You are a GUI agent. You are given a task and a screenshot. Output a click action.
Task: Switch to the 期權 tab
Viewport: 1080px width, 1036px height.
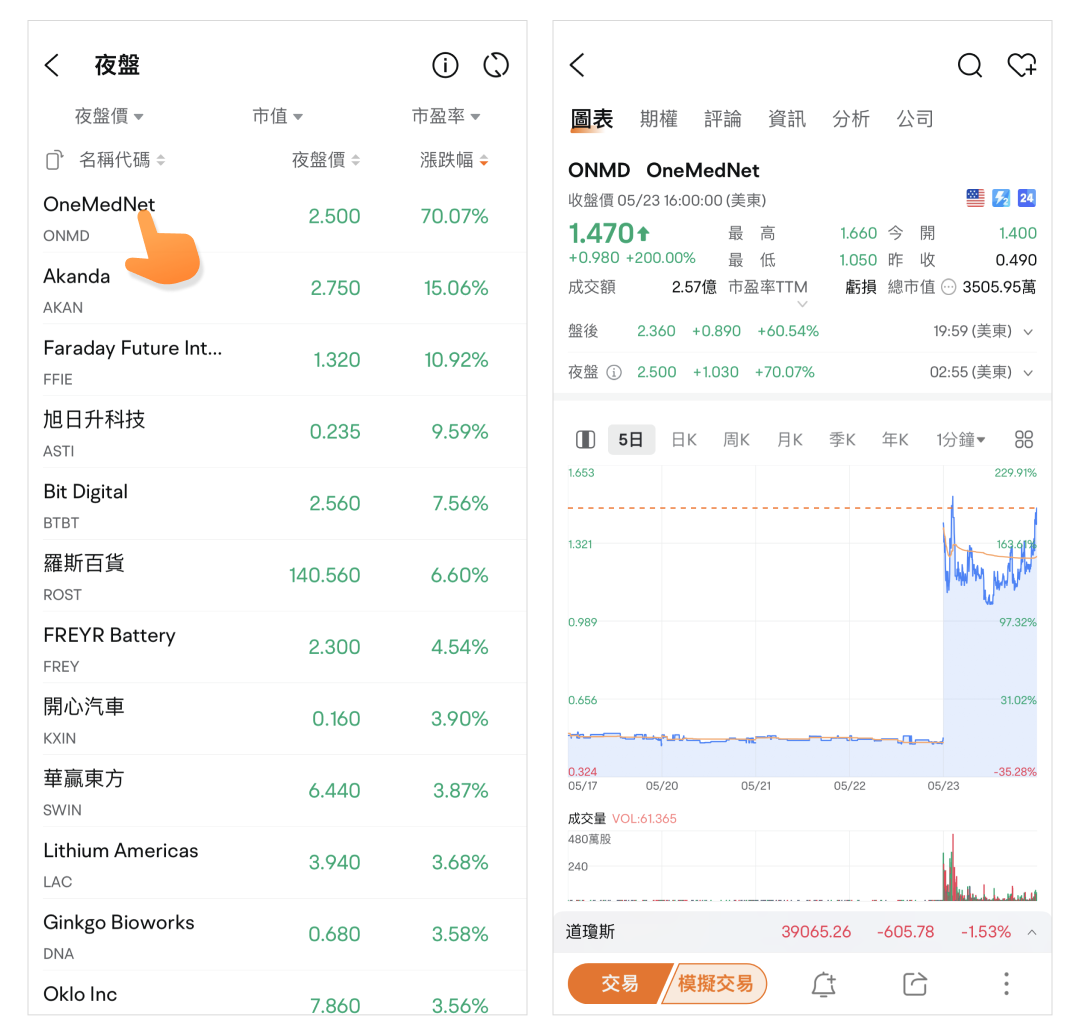tap(658, 119)
